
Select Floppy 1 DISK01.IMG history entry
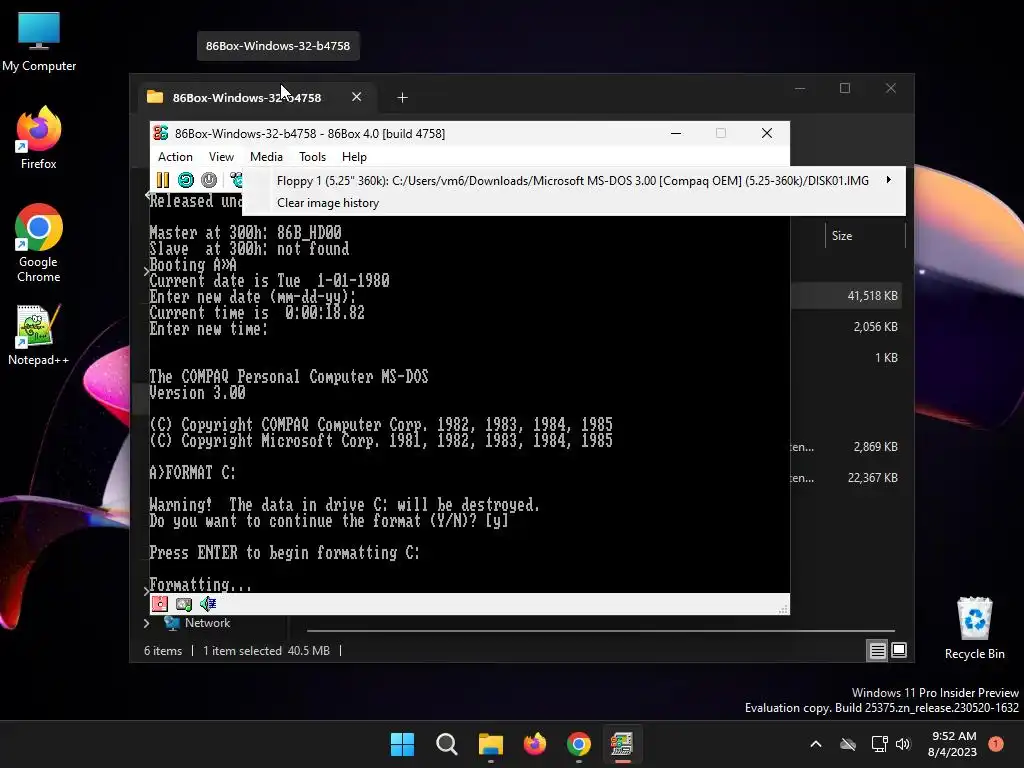click(x=573, y=180)
